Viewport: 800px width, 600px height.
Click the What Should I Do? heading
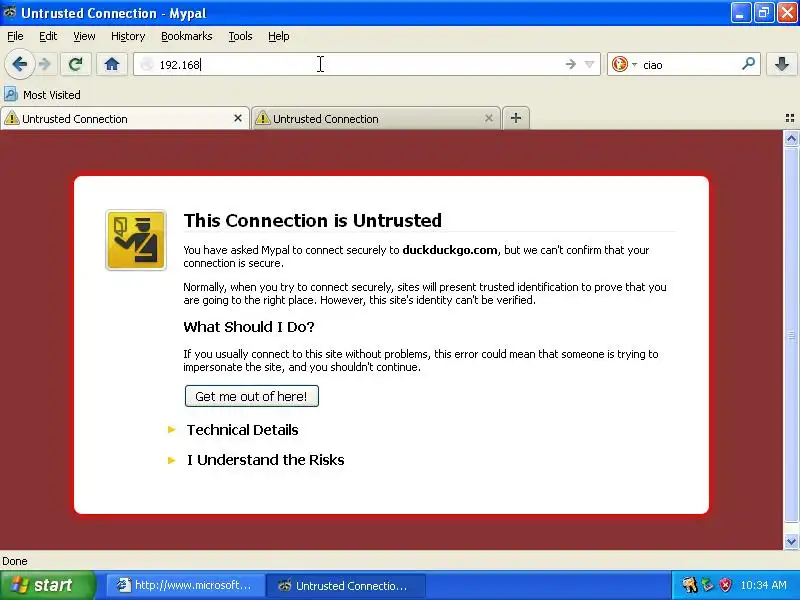coord(248,327)
